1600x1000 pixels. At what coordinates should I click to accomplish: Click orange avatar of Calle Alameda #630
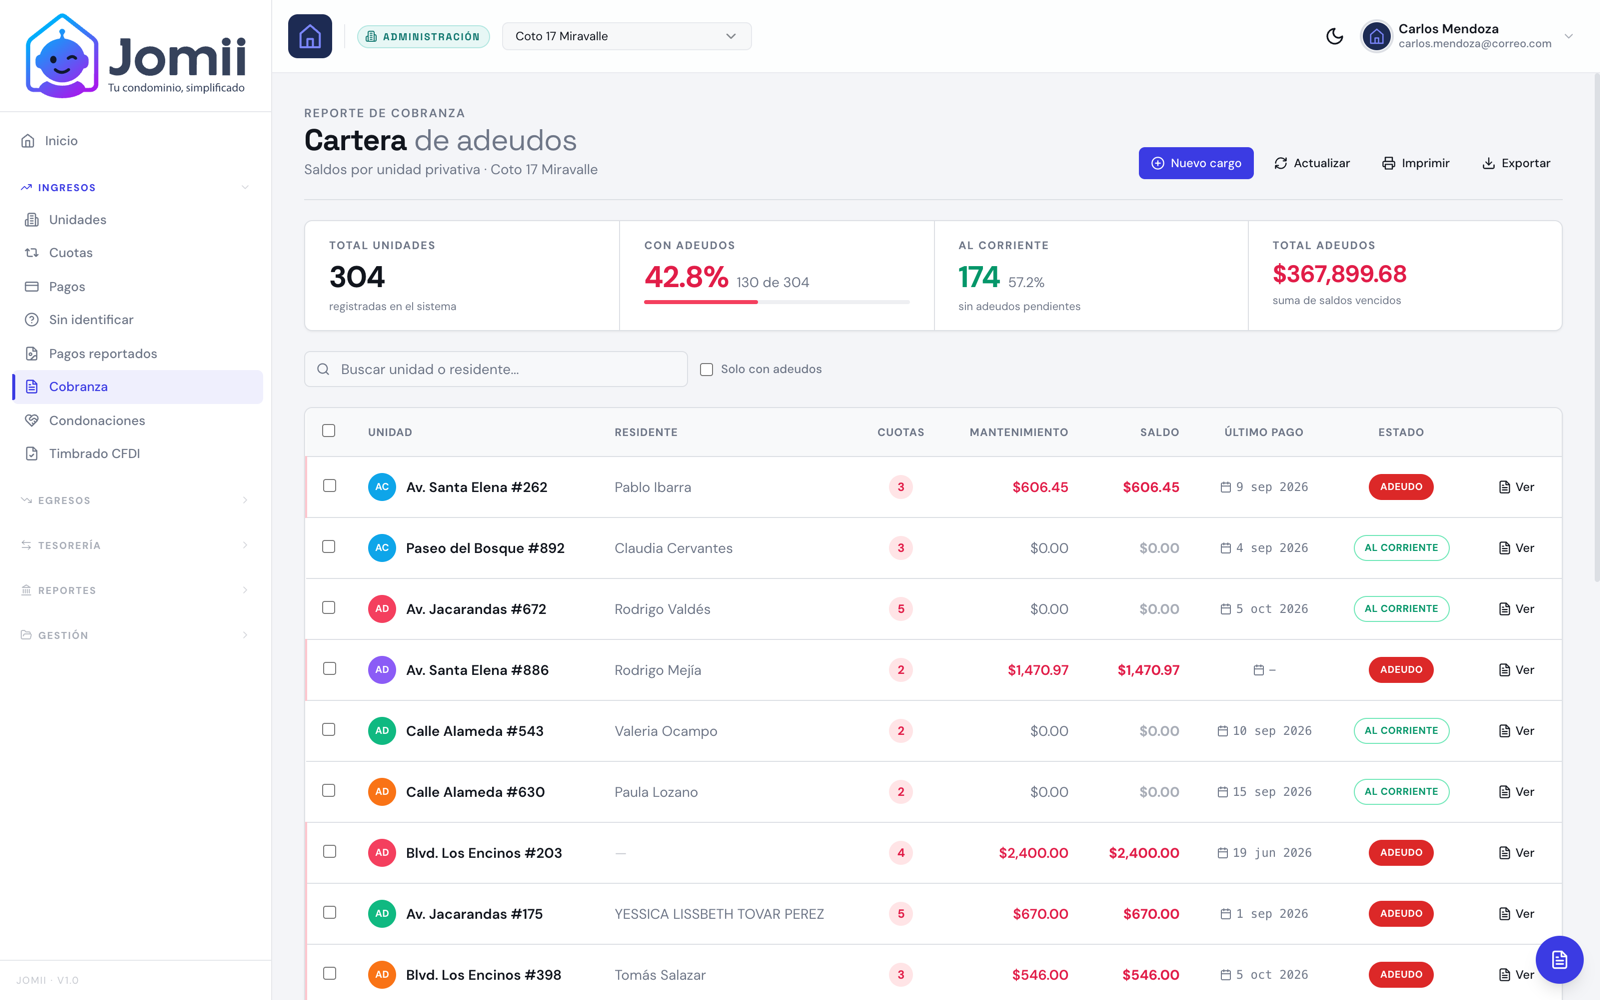(382, 792)
